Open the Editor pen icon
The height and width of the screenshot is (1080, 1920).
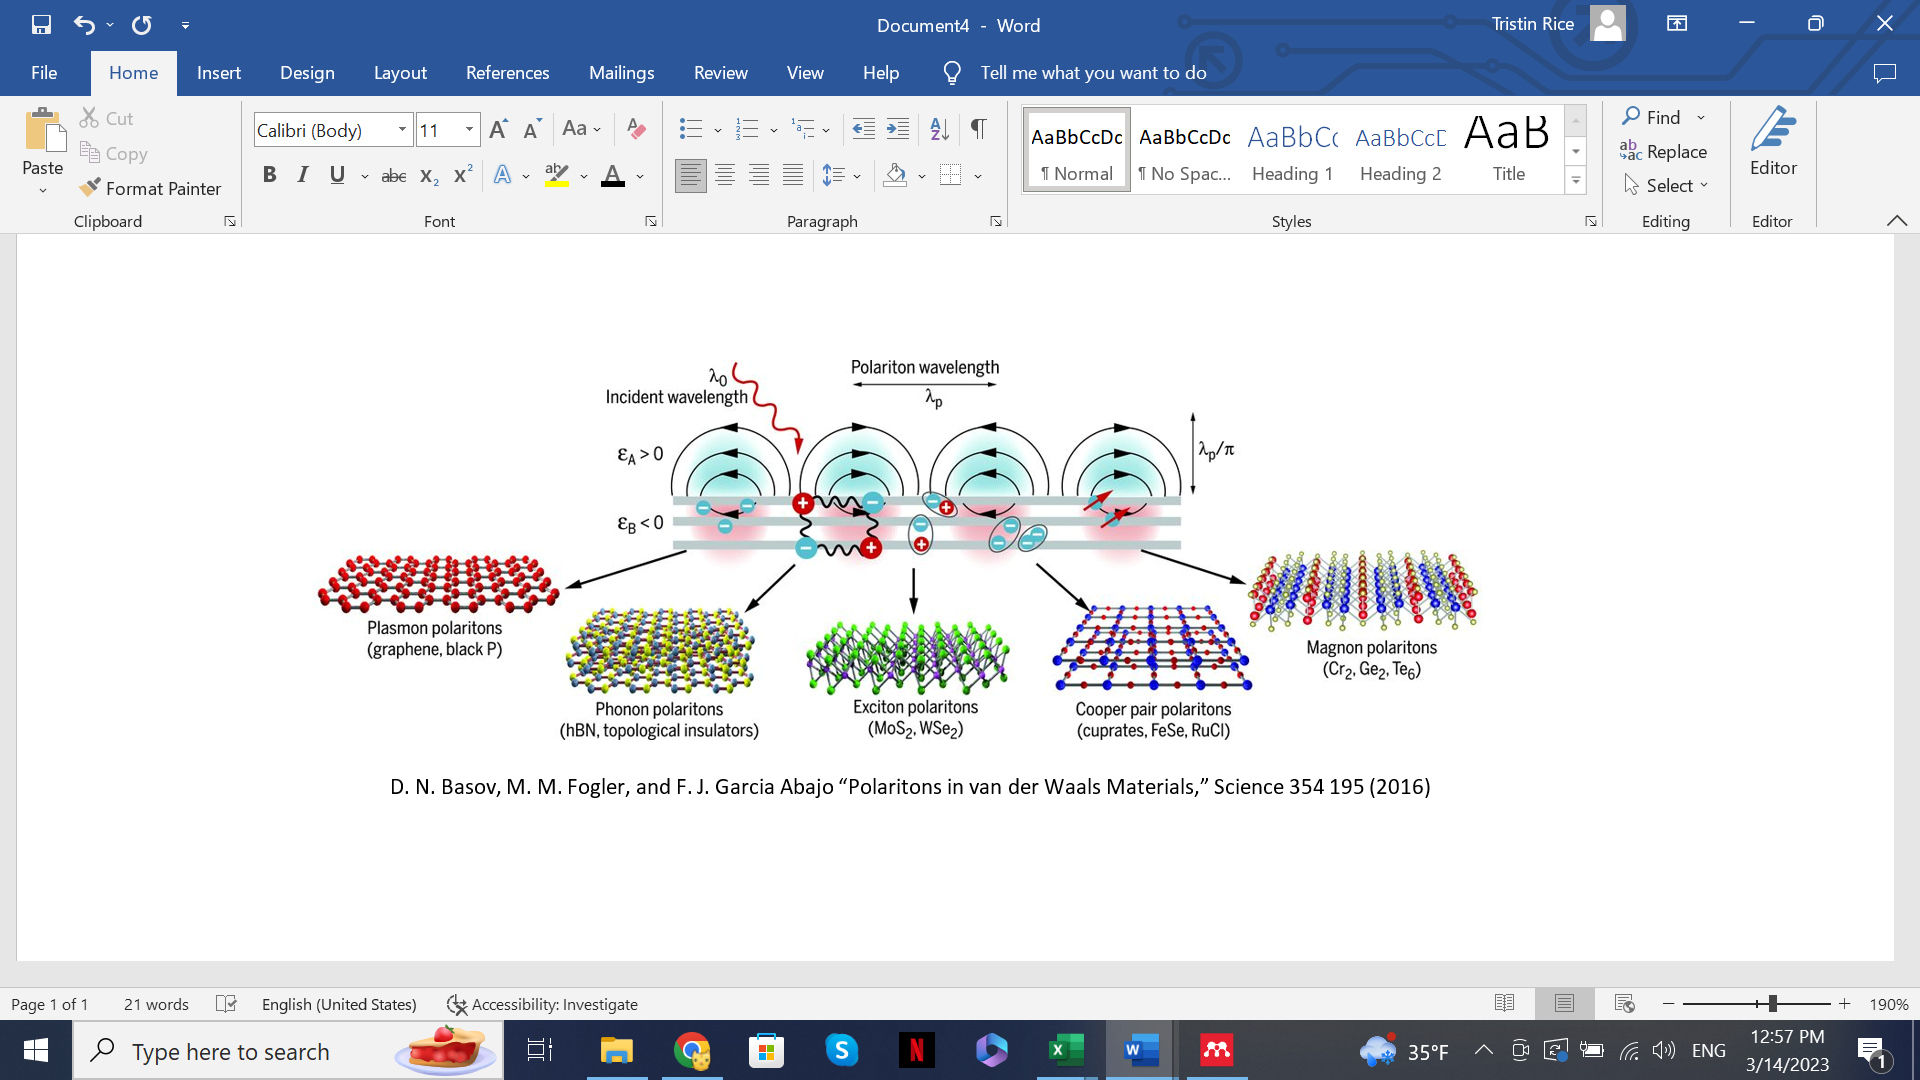pos(1772,130)
